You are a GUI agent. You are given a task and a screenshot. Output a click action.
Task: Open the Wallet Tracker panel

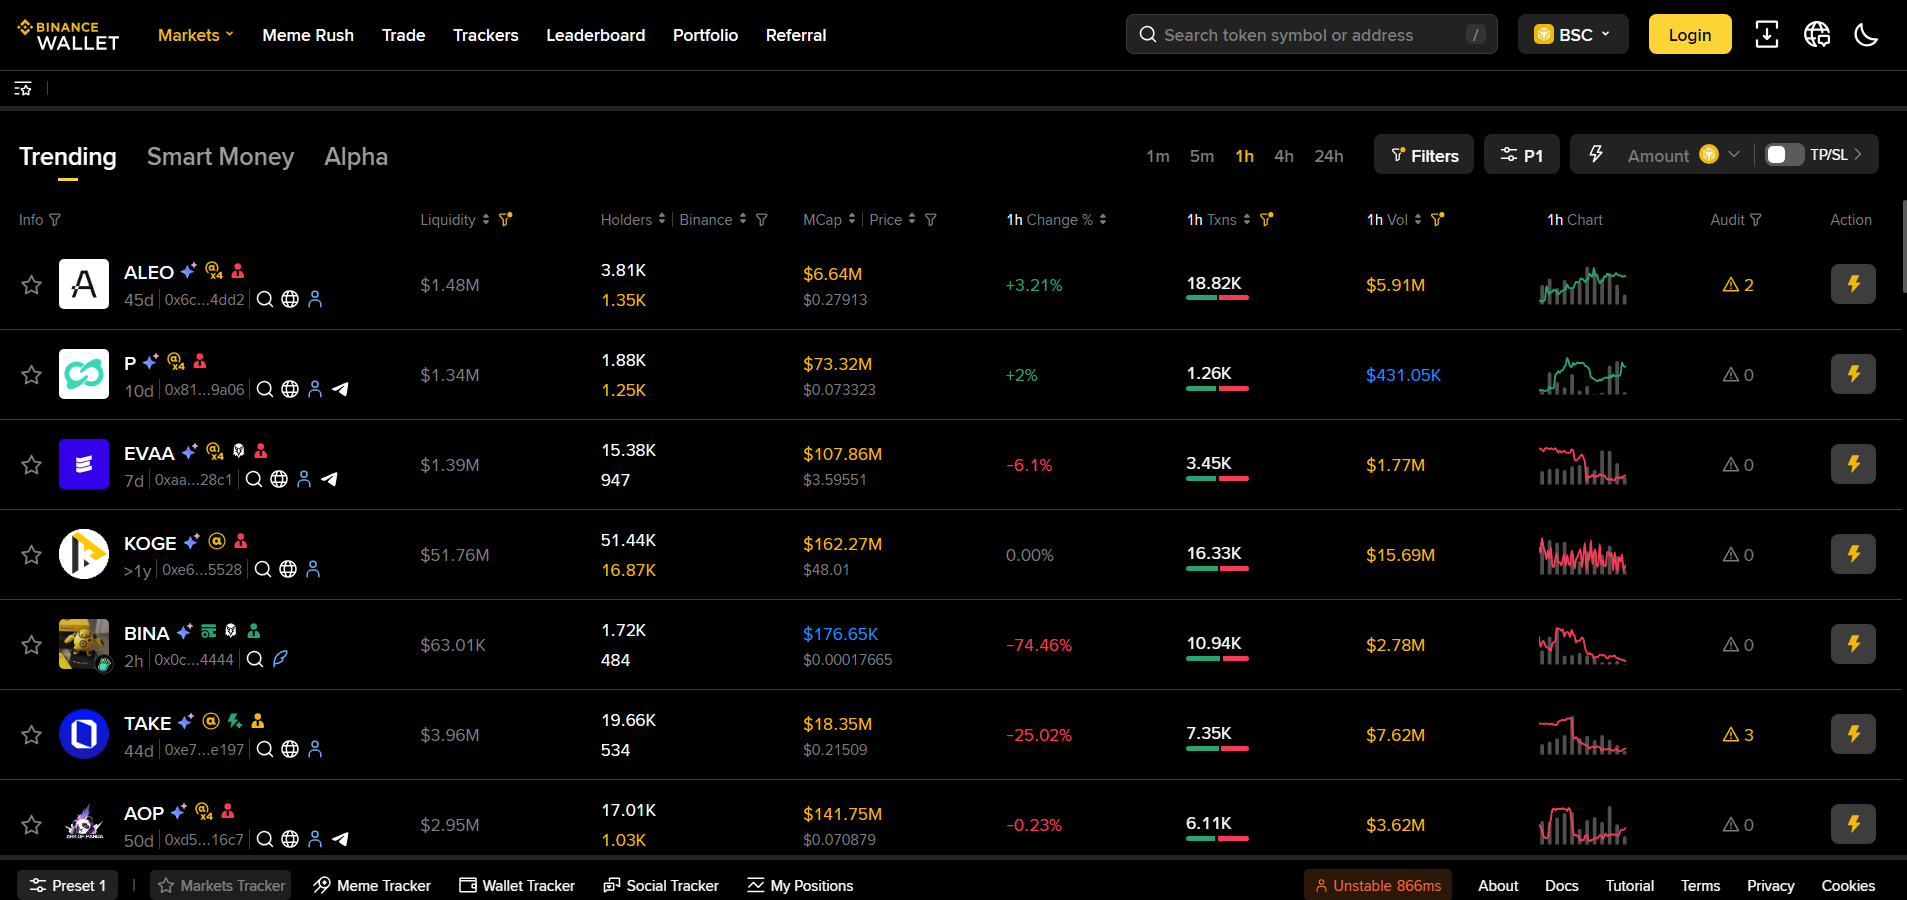tap(516, 885)
